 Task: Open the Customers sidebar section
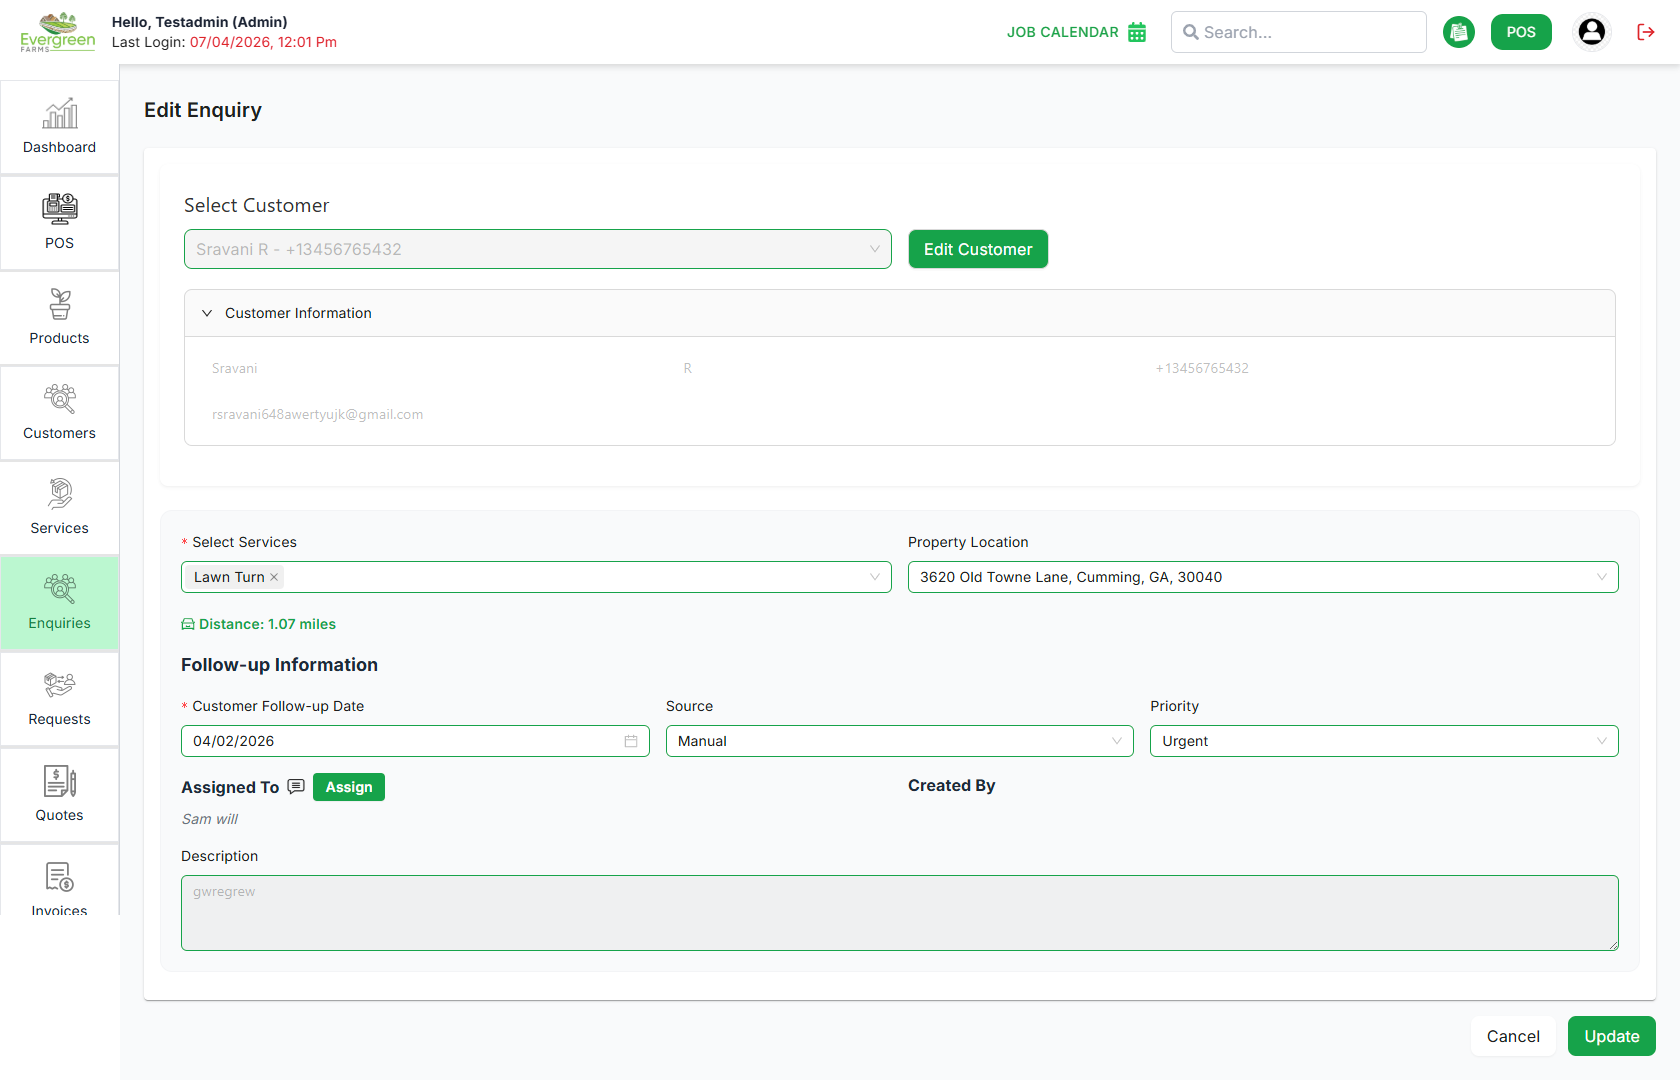59,413
